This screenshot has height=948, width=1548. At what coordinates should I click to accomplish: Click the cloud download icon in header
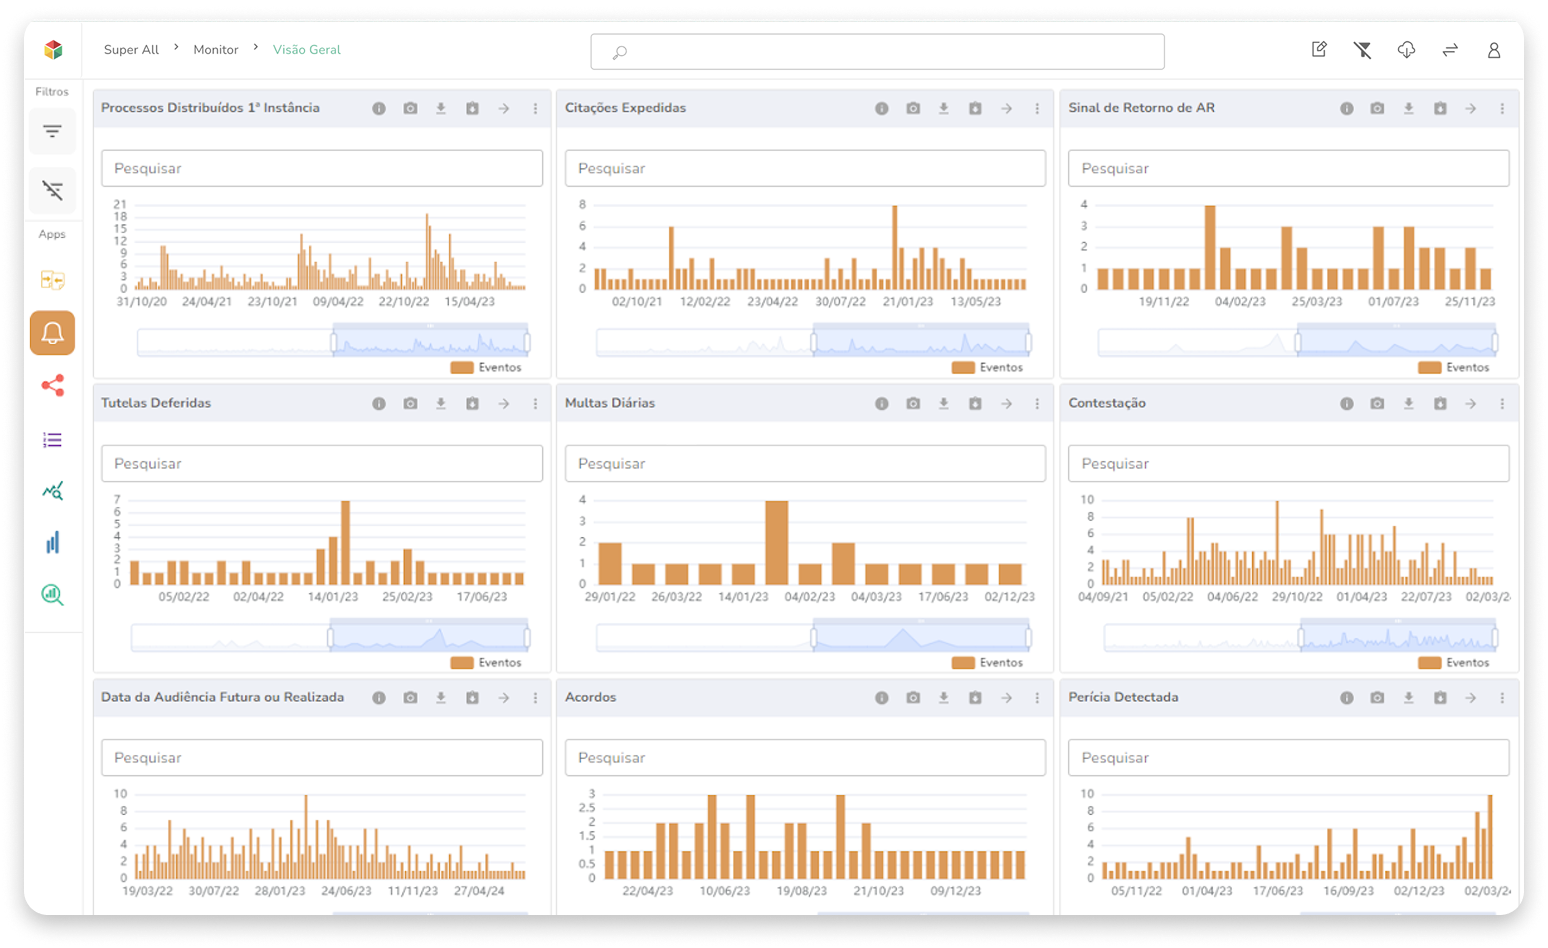[1406, 49]
